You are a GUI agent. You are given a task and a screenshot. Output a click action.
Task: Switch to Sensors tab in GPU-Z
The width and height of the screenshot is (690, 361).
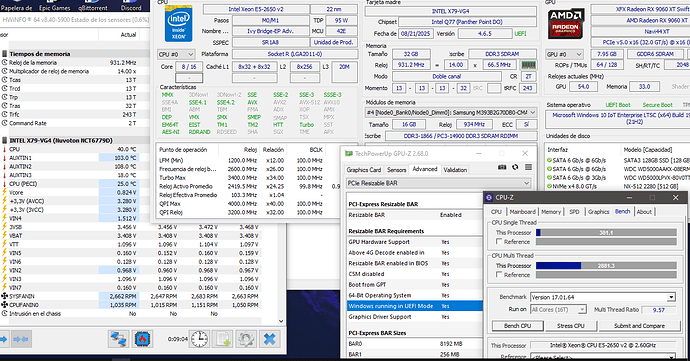tap(396, 170)
